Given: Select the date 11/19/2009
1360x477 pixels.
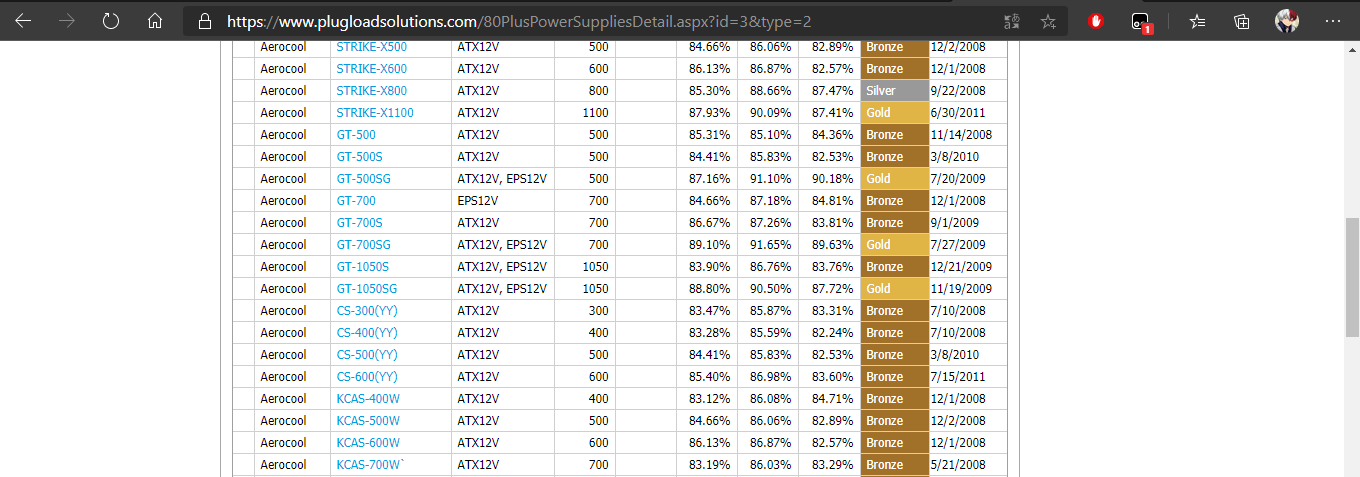Looking at the screenshot, I should (961, 289).
